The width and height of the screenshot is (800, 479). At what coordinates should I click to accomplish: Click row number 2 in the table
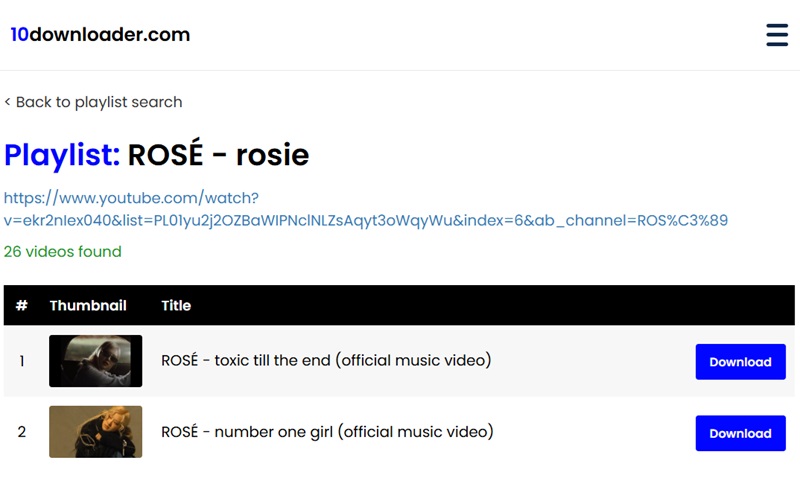(21, 432)
